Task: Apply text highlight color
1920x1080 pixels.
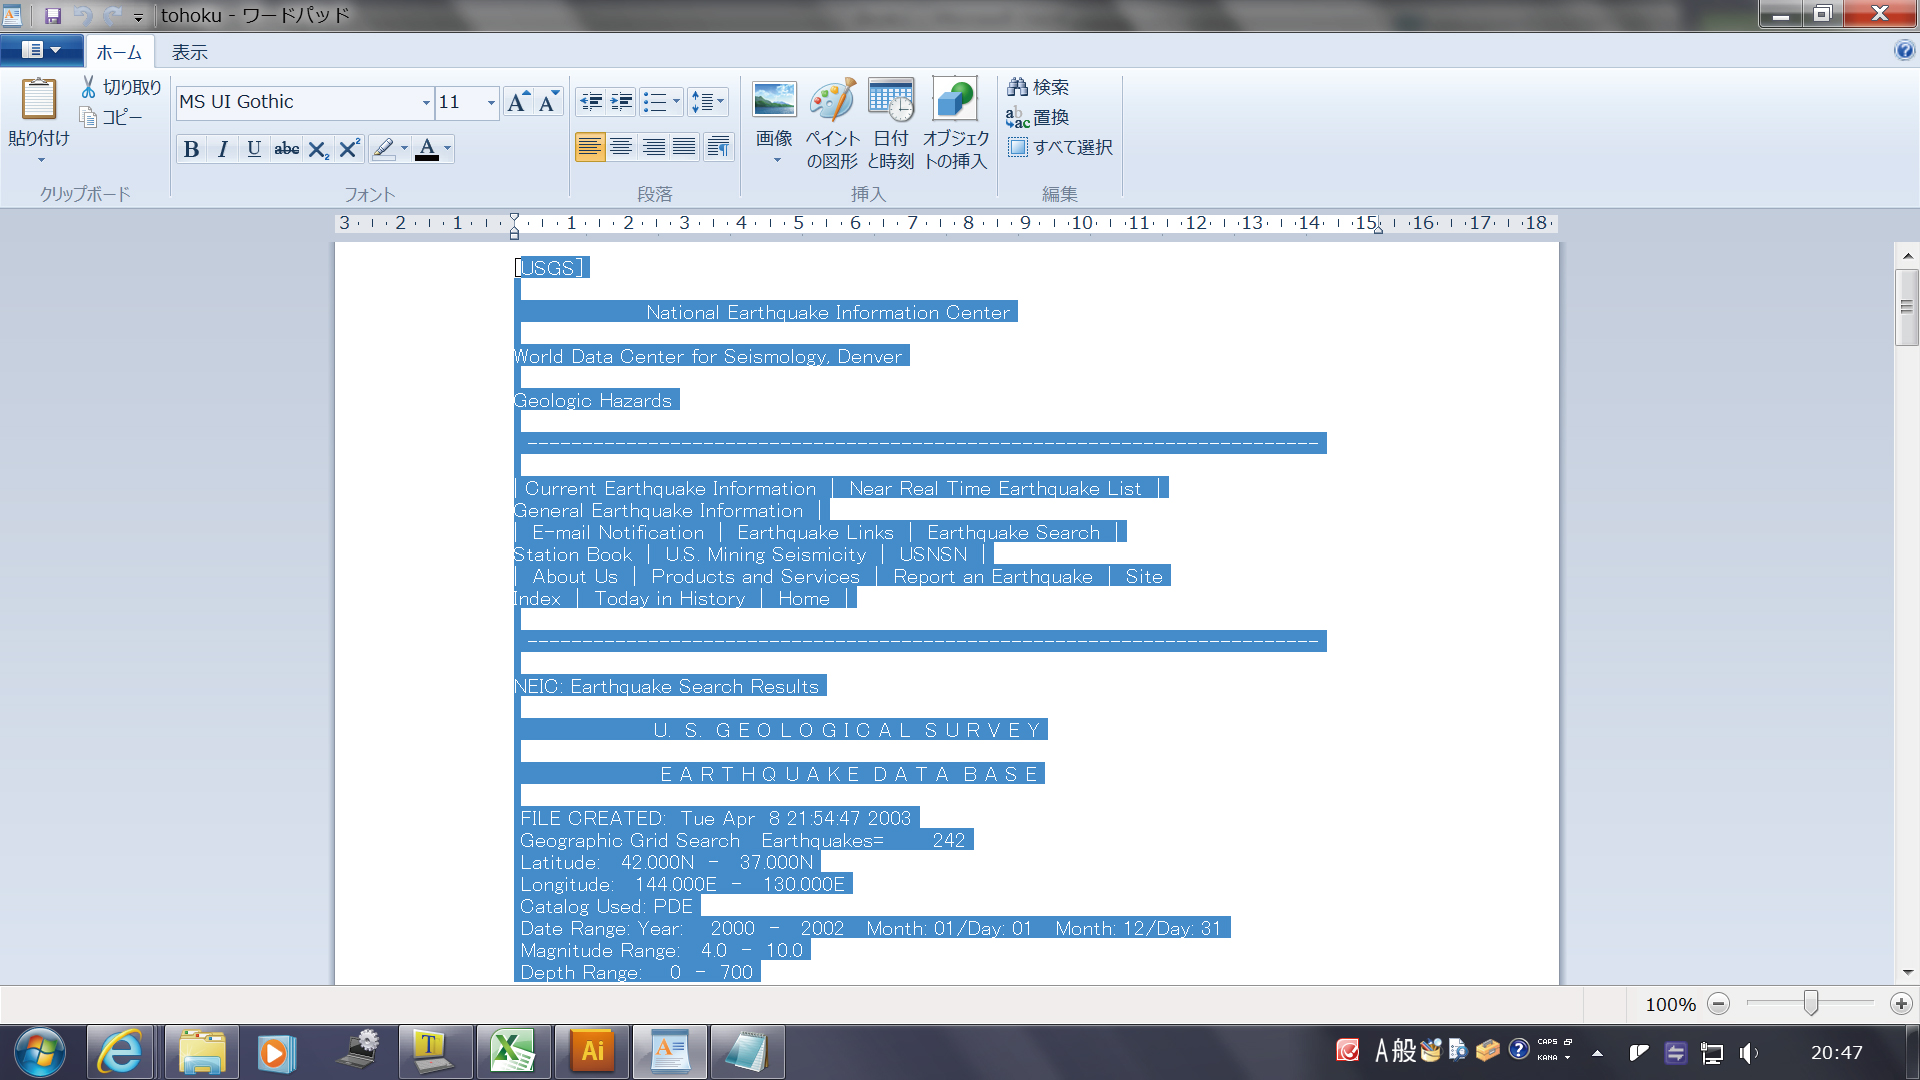Action: (x=383, y=149)
